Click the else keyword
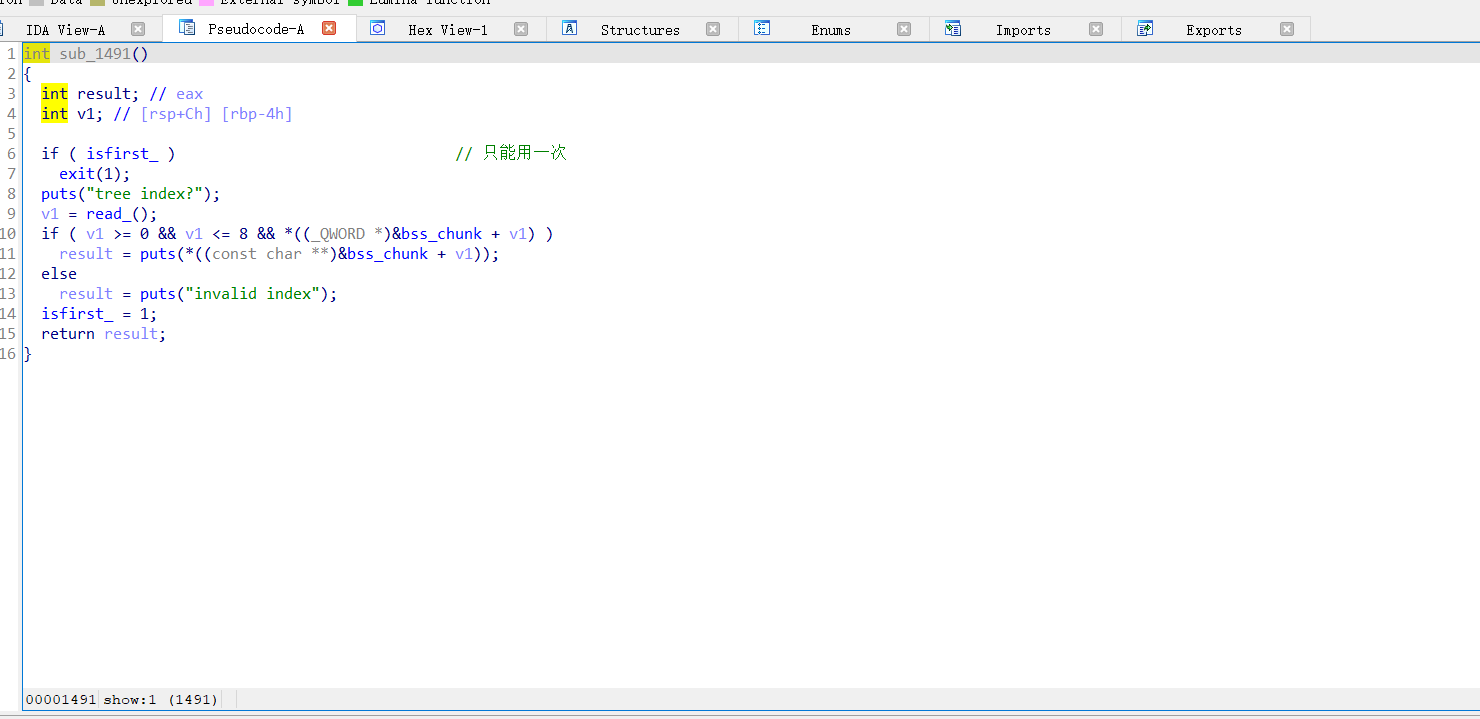 pos(59,274)
